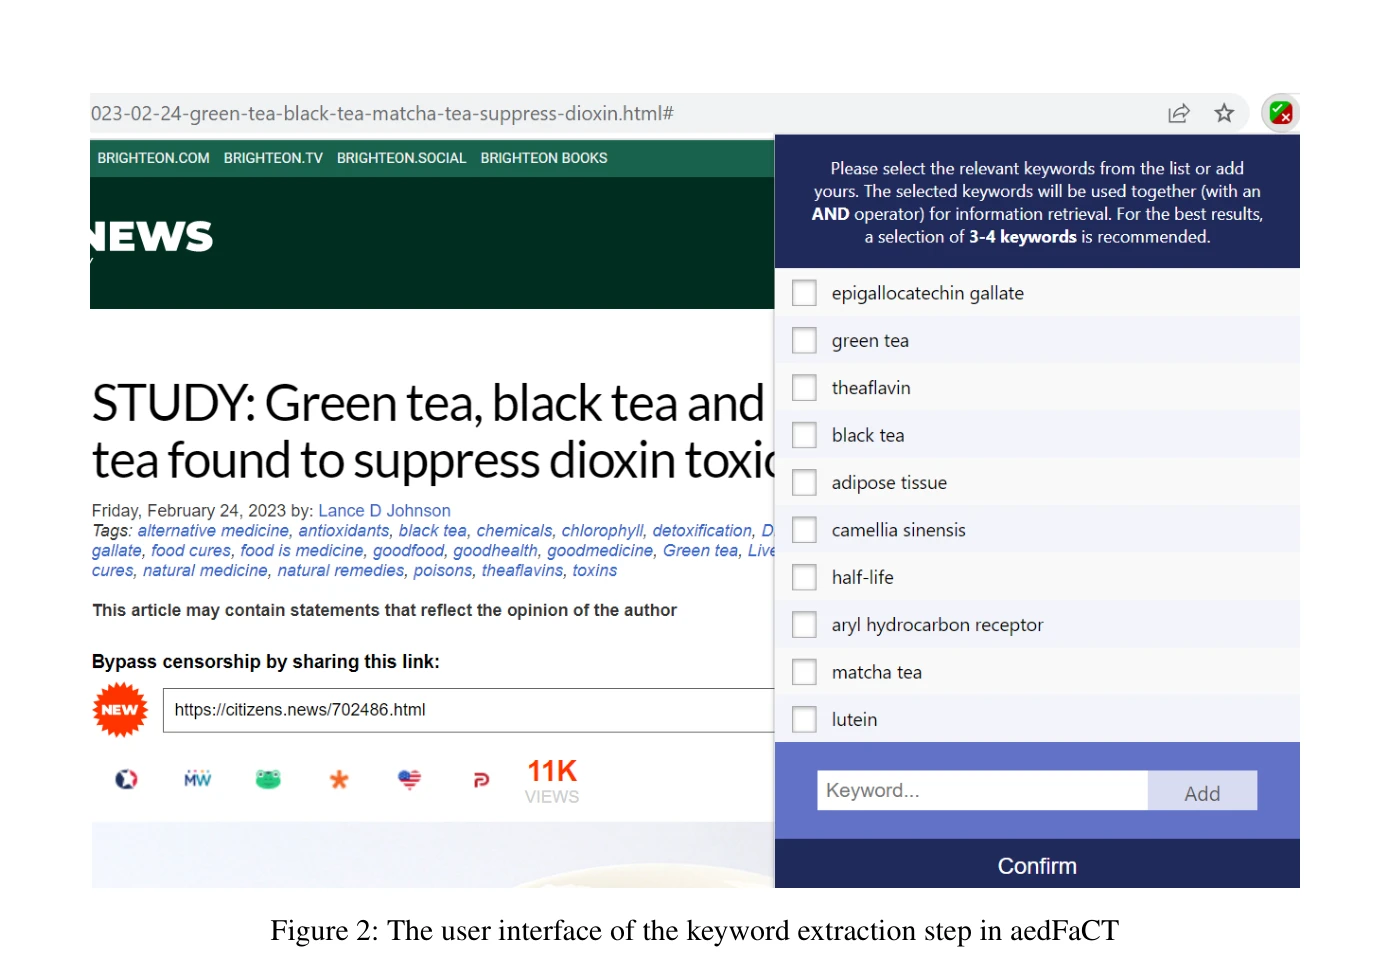
Task: Click the 11K VIEWS counter
Action: (552, 781)
